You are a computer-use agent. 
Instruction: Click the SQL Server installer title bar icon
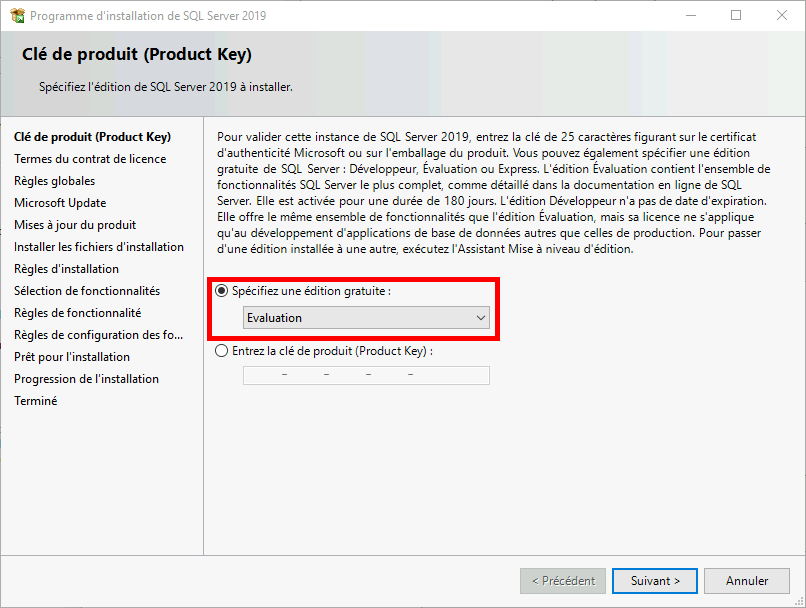tap(15, 15)
